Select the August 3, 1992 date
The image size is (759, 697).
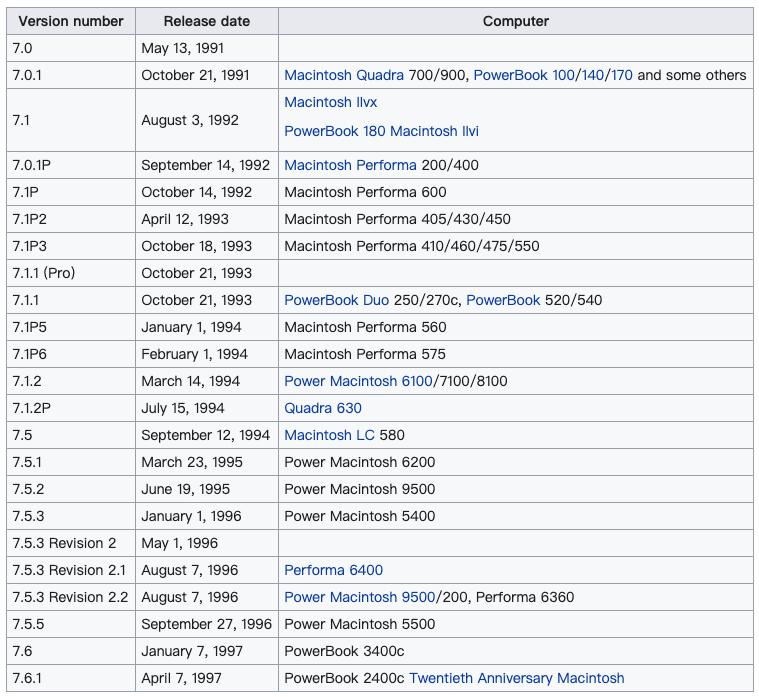pos(207,120)
